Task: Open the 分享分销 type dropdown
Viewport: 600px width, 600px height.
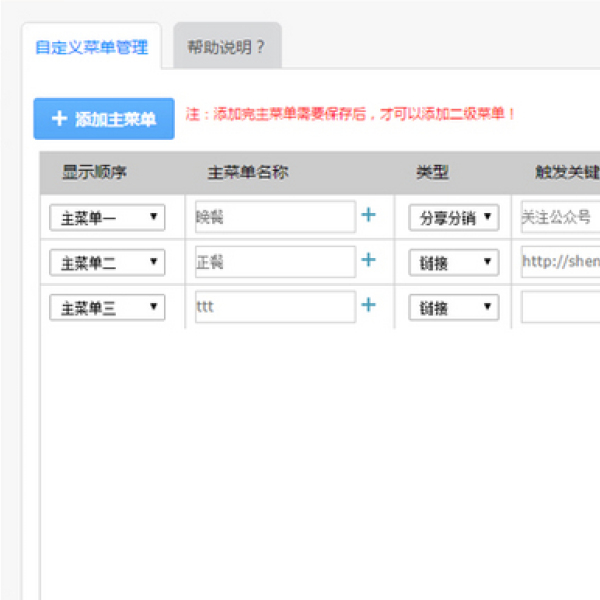Action: (x=453, y=217)
